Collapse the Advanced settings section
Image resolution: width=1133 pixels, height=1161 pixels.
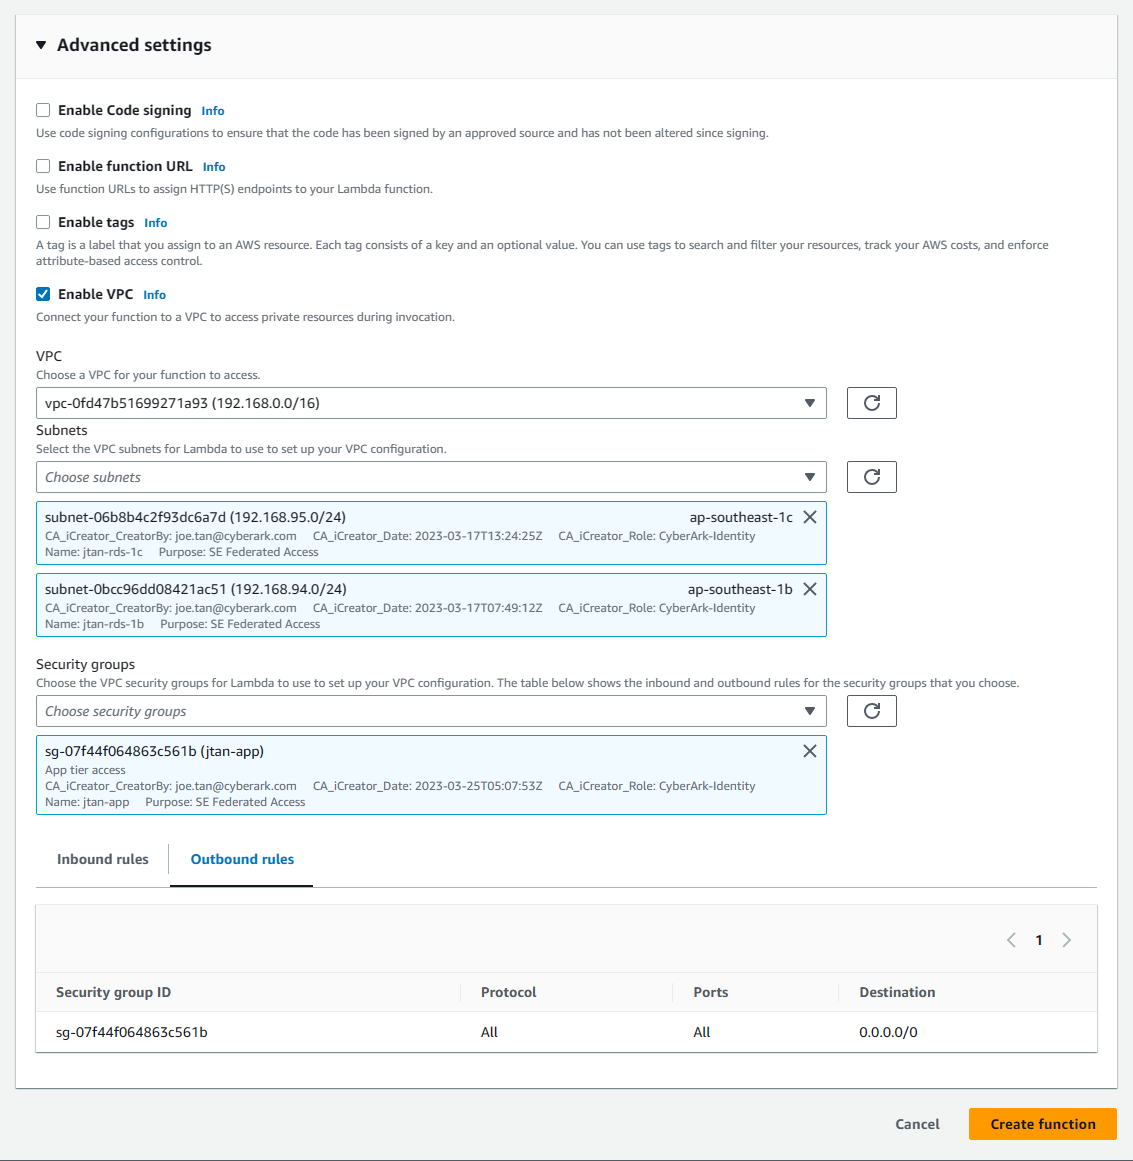pyautogui.click(x=40, y=44)
